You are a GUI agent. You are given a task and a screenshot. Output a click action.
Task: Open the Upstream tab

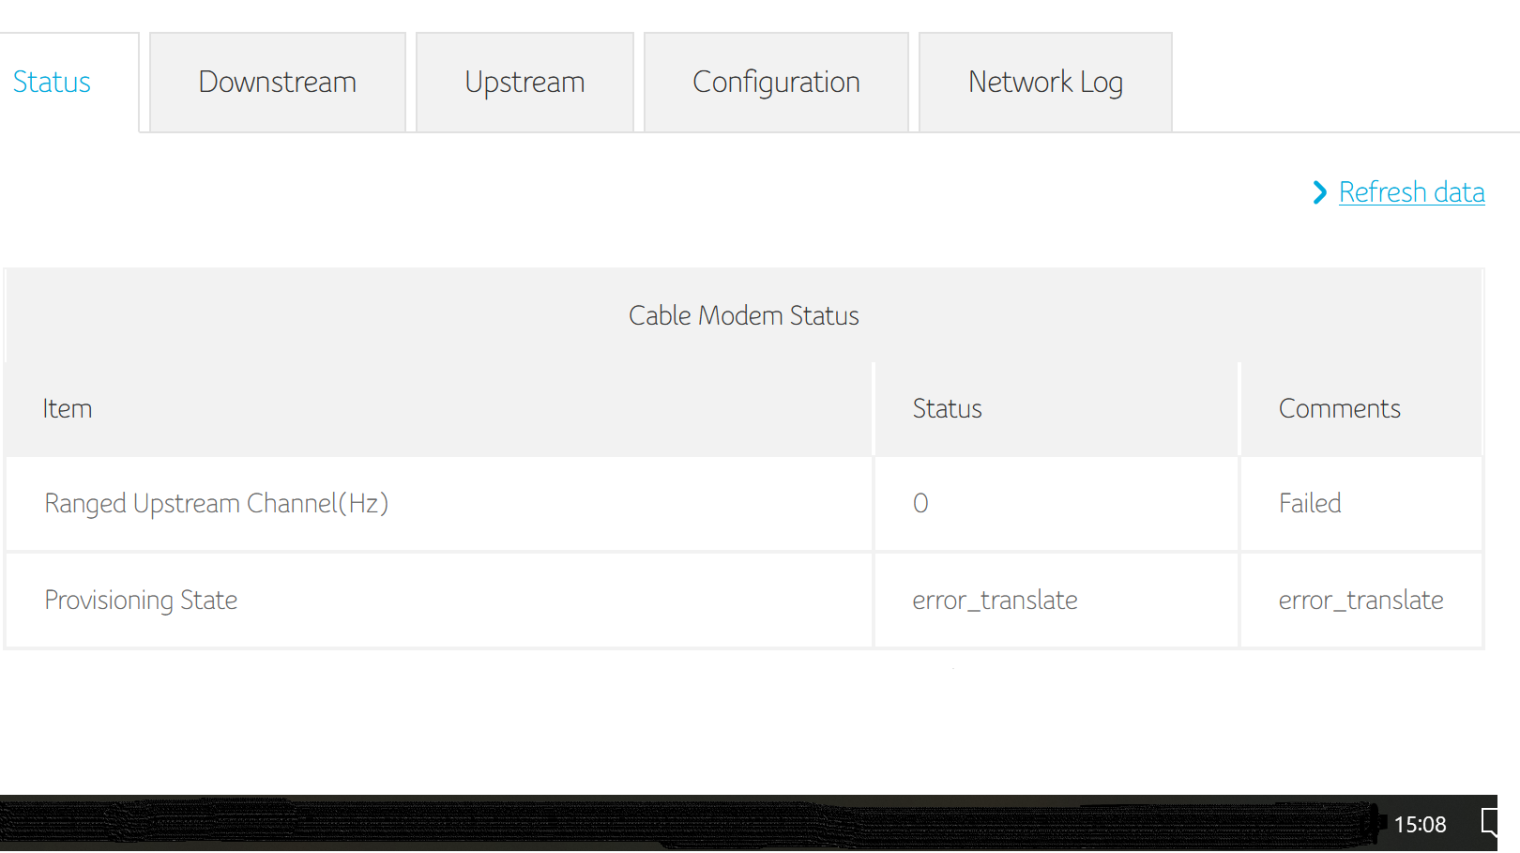[x=524, y=82]
